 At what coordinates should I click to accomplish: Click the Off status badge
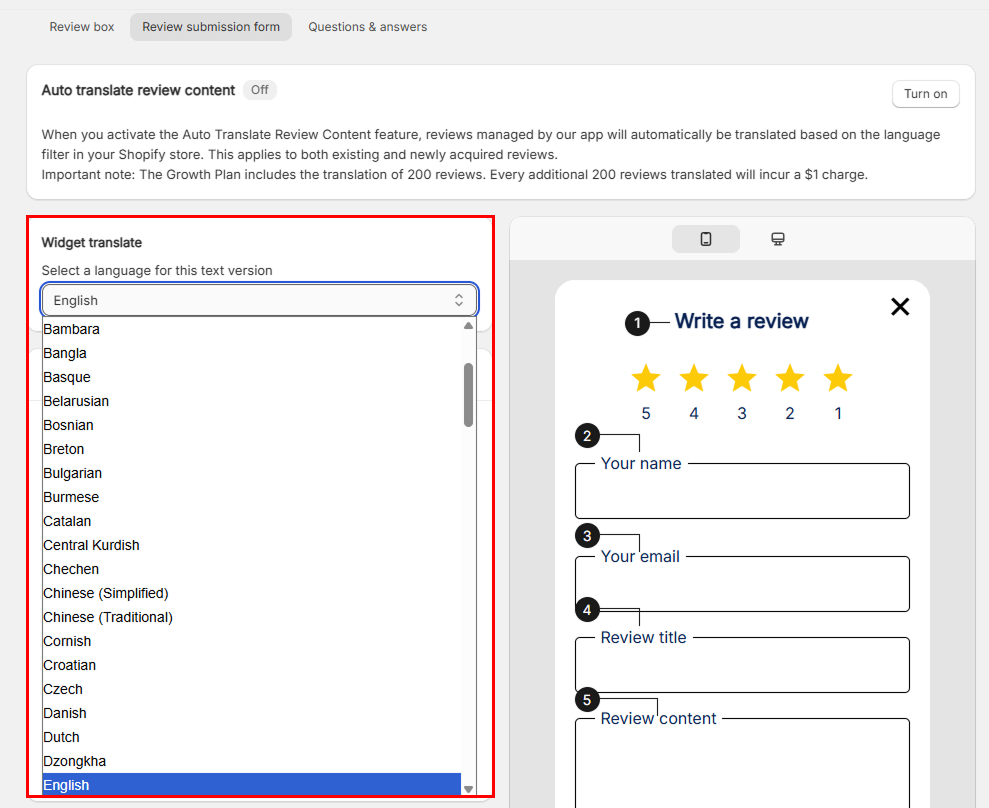click(260, 90)
